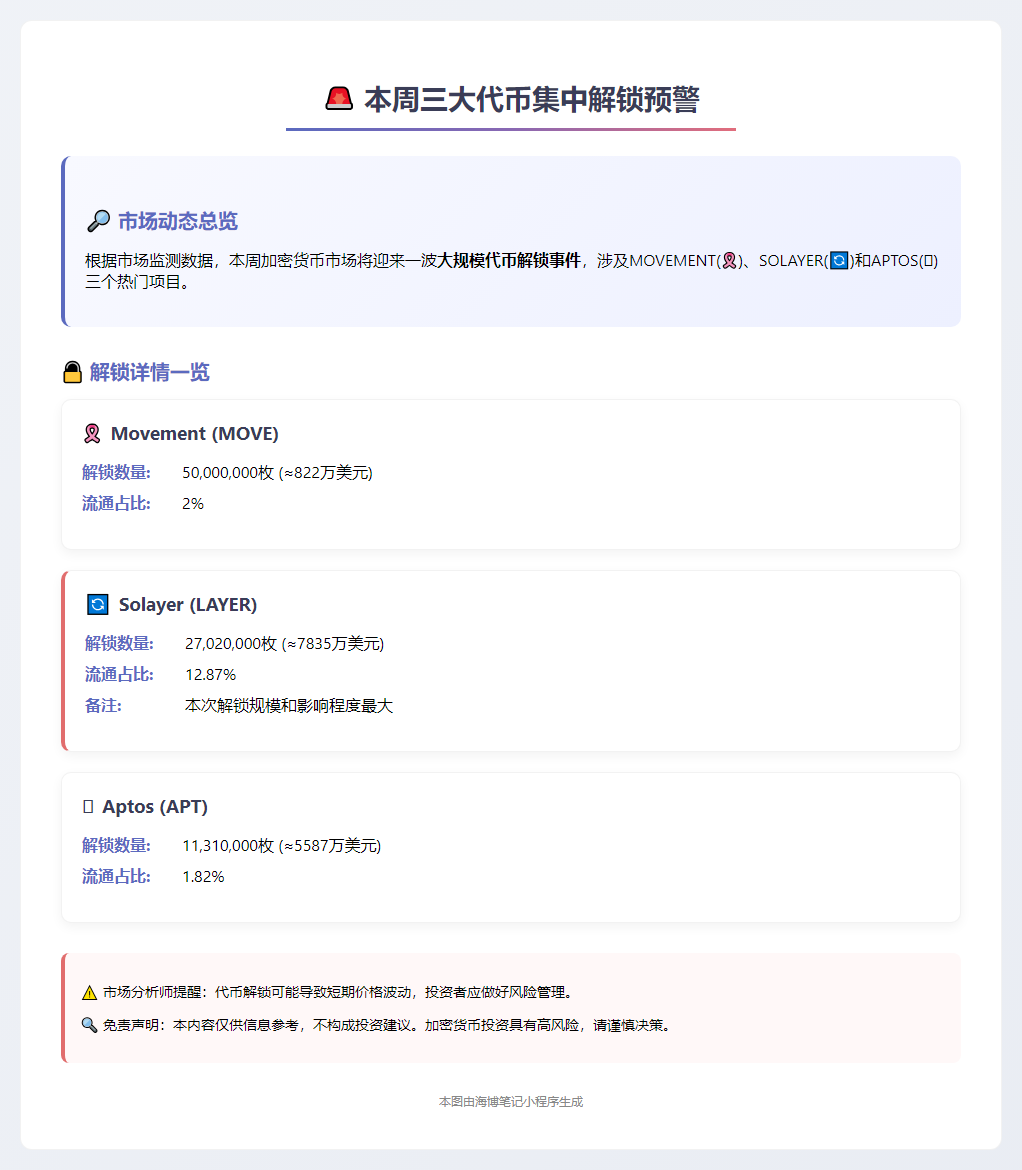The width and height of the screenshot is (1022, 1170).
Task: Click the value 50,000,000枚 (≈822万美元)
Action: click(x=278, y=472)
